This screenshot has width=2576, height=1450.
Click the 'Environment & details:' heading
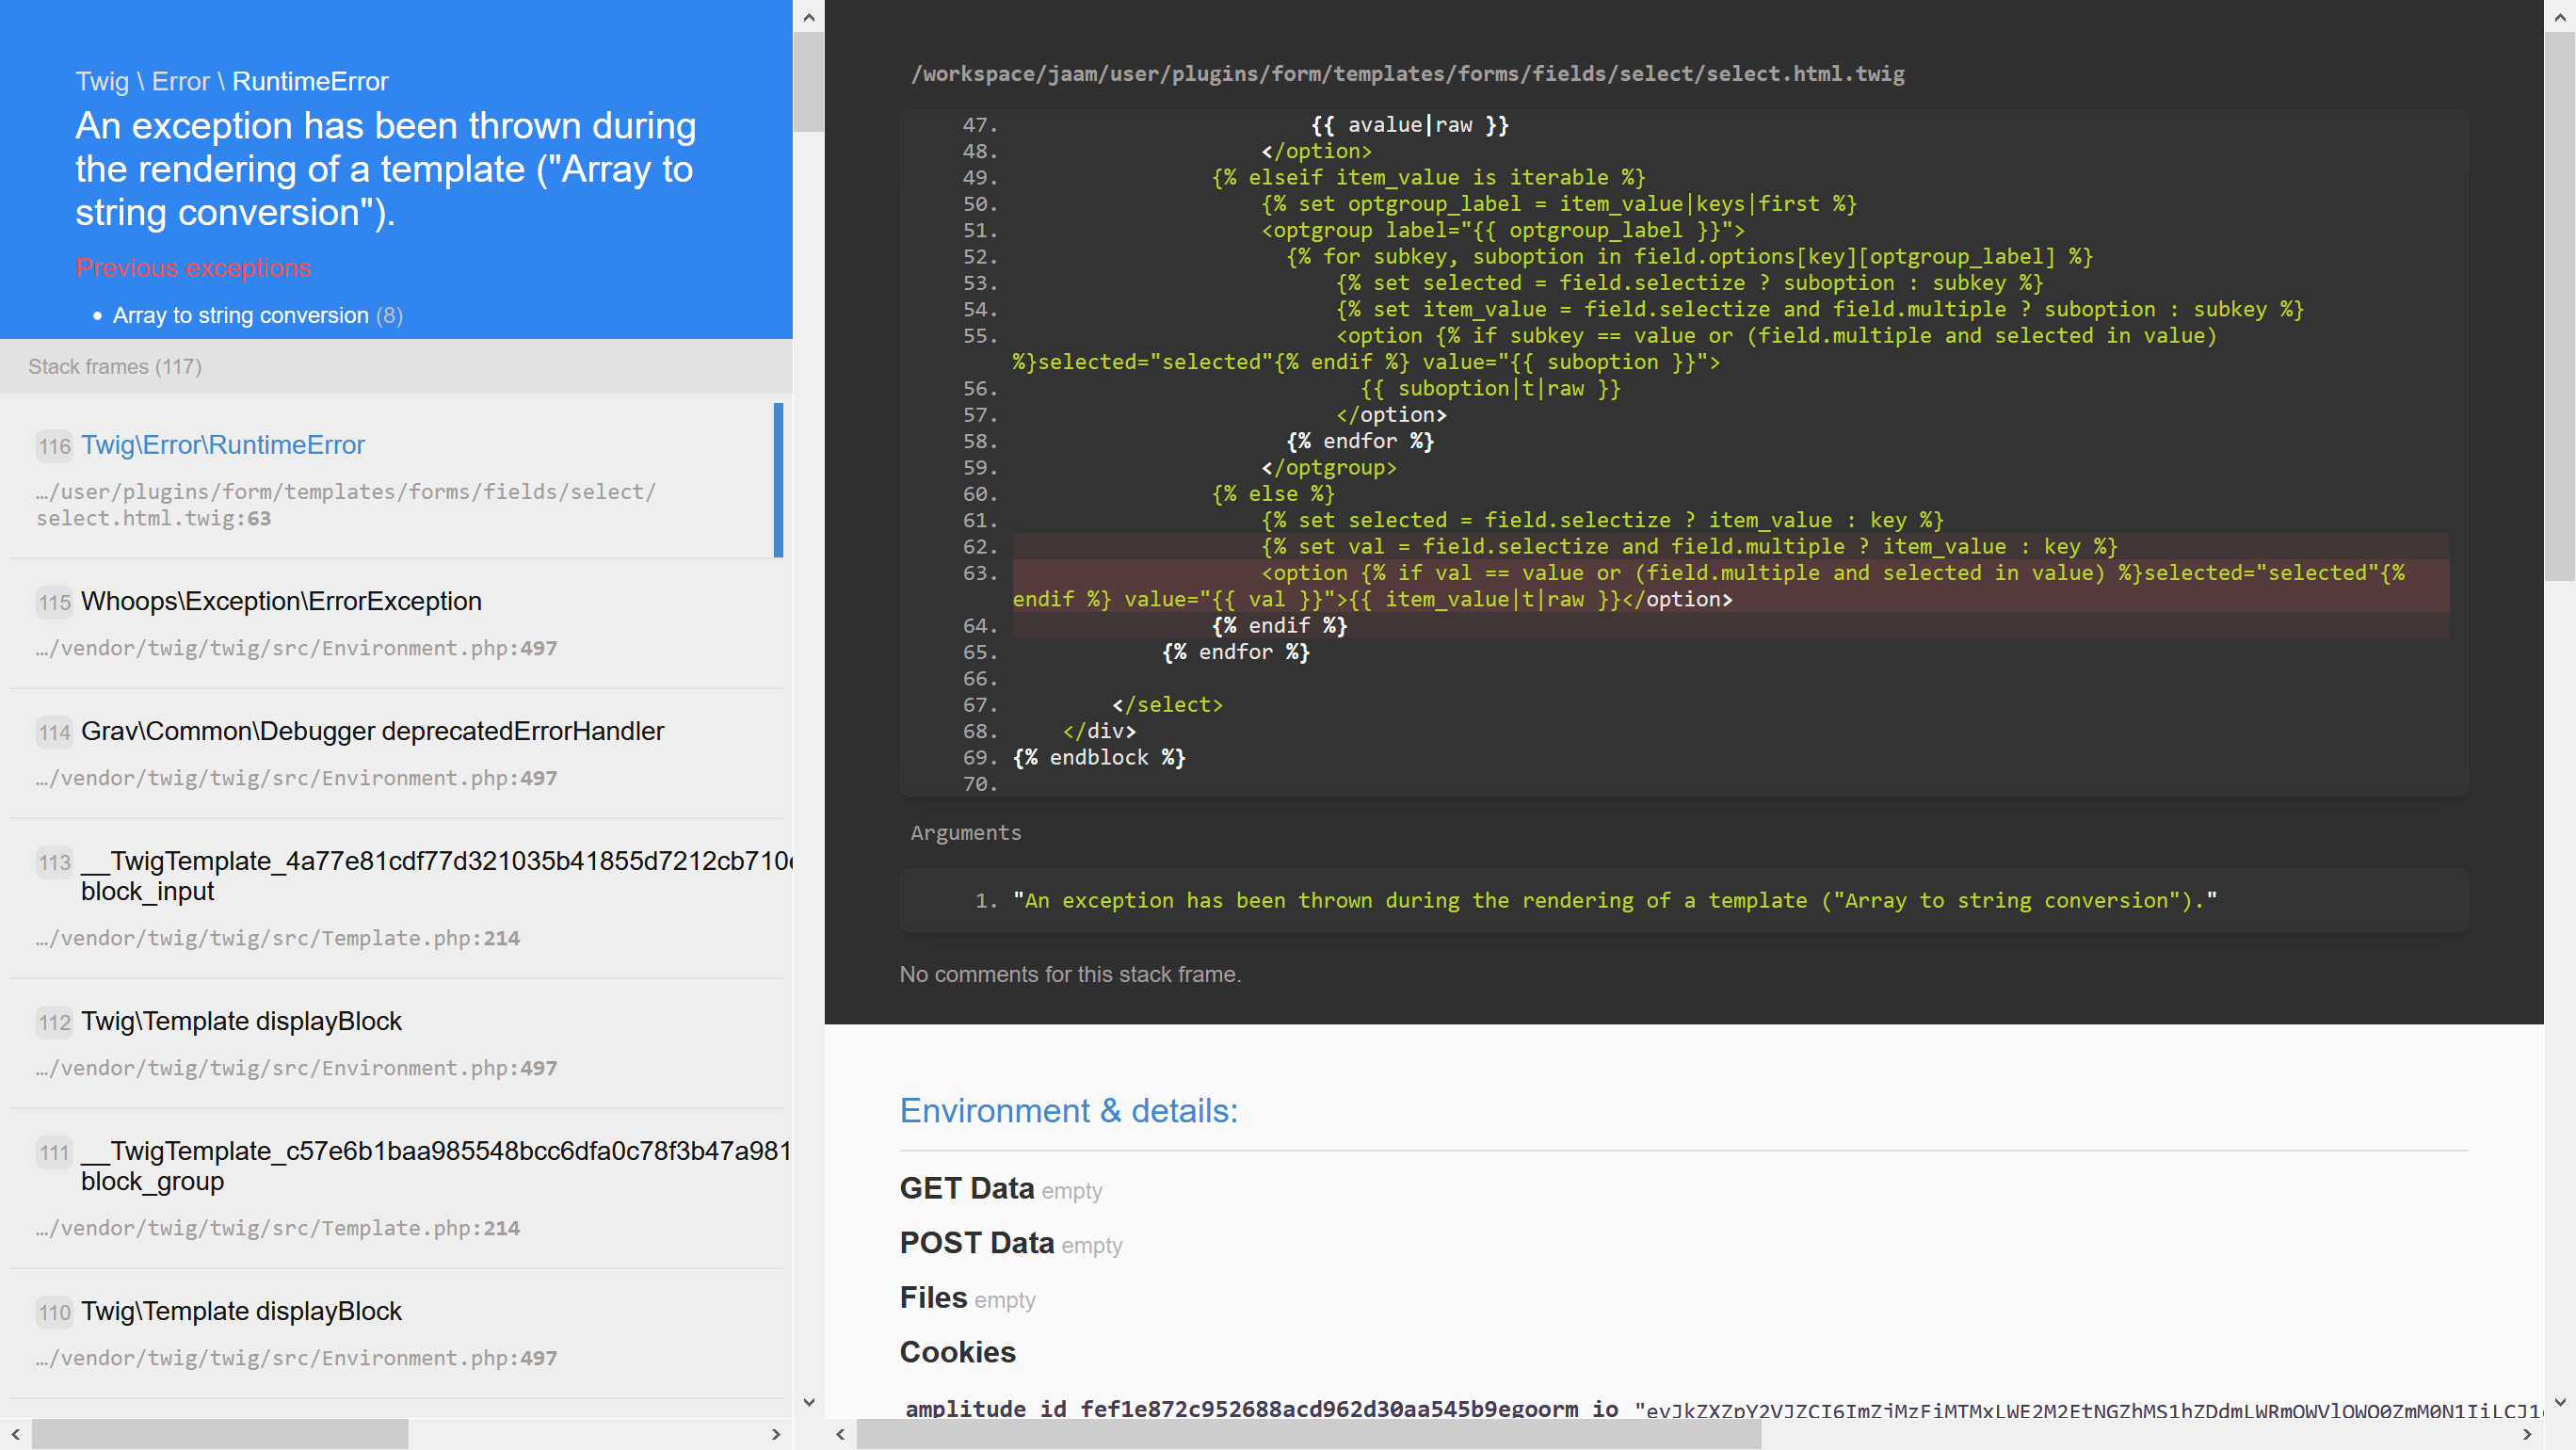pyautogui.click(x=1068, y=1111)
